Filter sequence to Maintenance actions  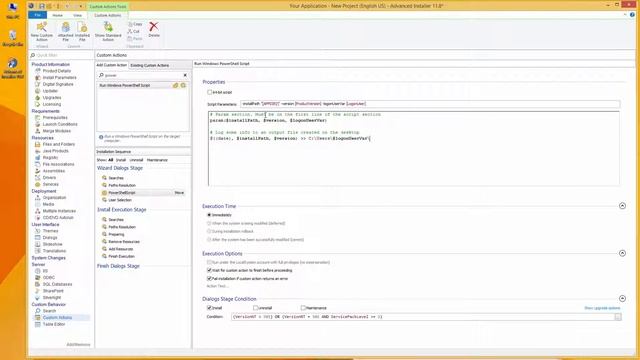(157, 160)
